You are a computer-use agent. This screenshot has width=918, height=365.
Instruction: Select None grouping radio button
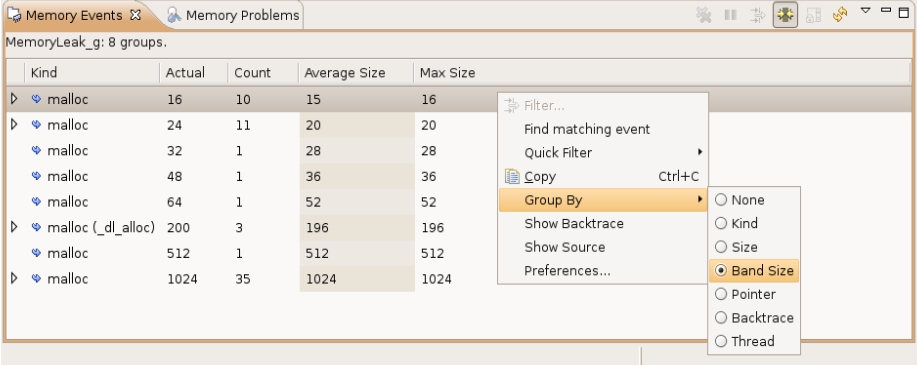[721, 200]
